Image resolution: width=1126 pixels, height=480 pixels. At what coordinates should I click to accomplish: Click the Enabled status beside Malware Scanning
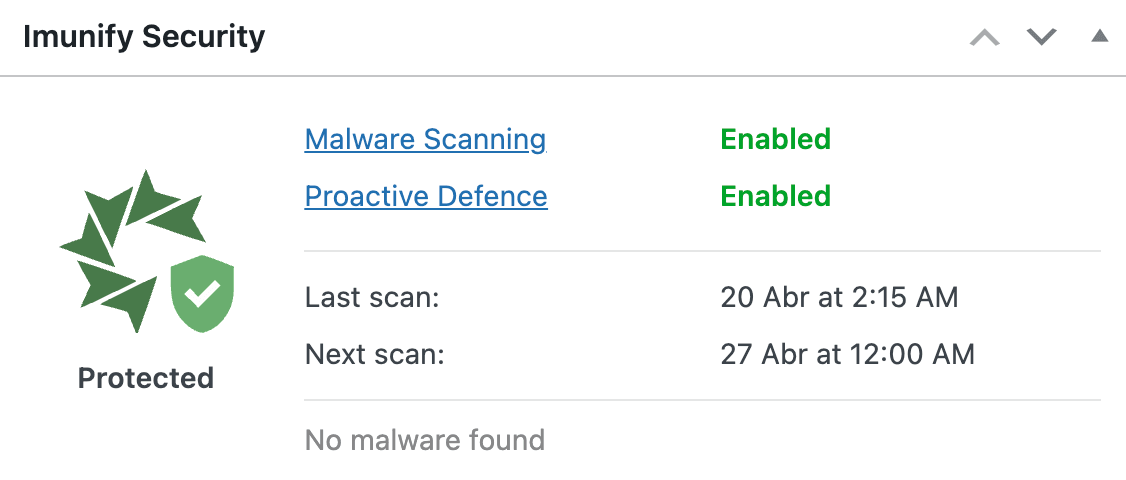click(775, 139)
